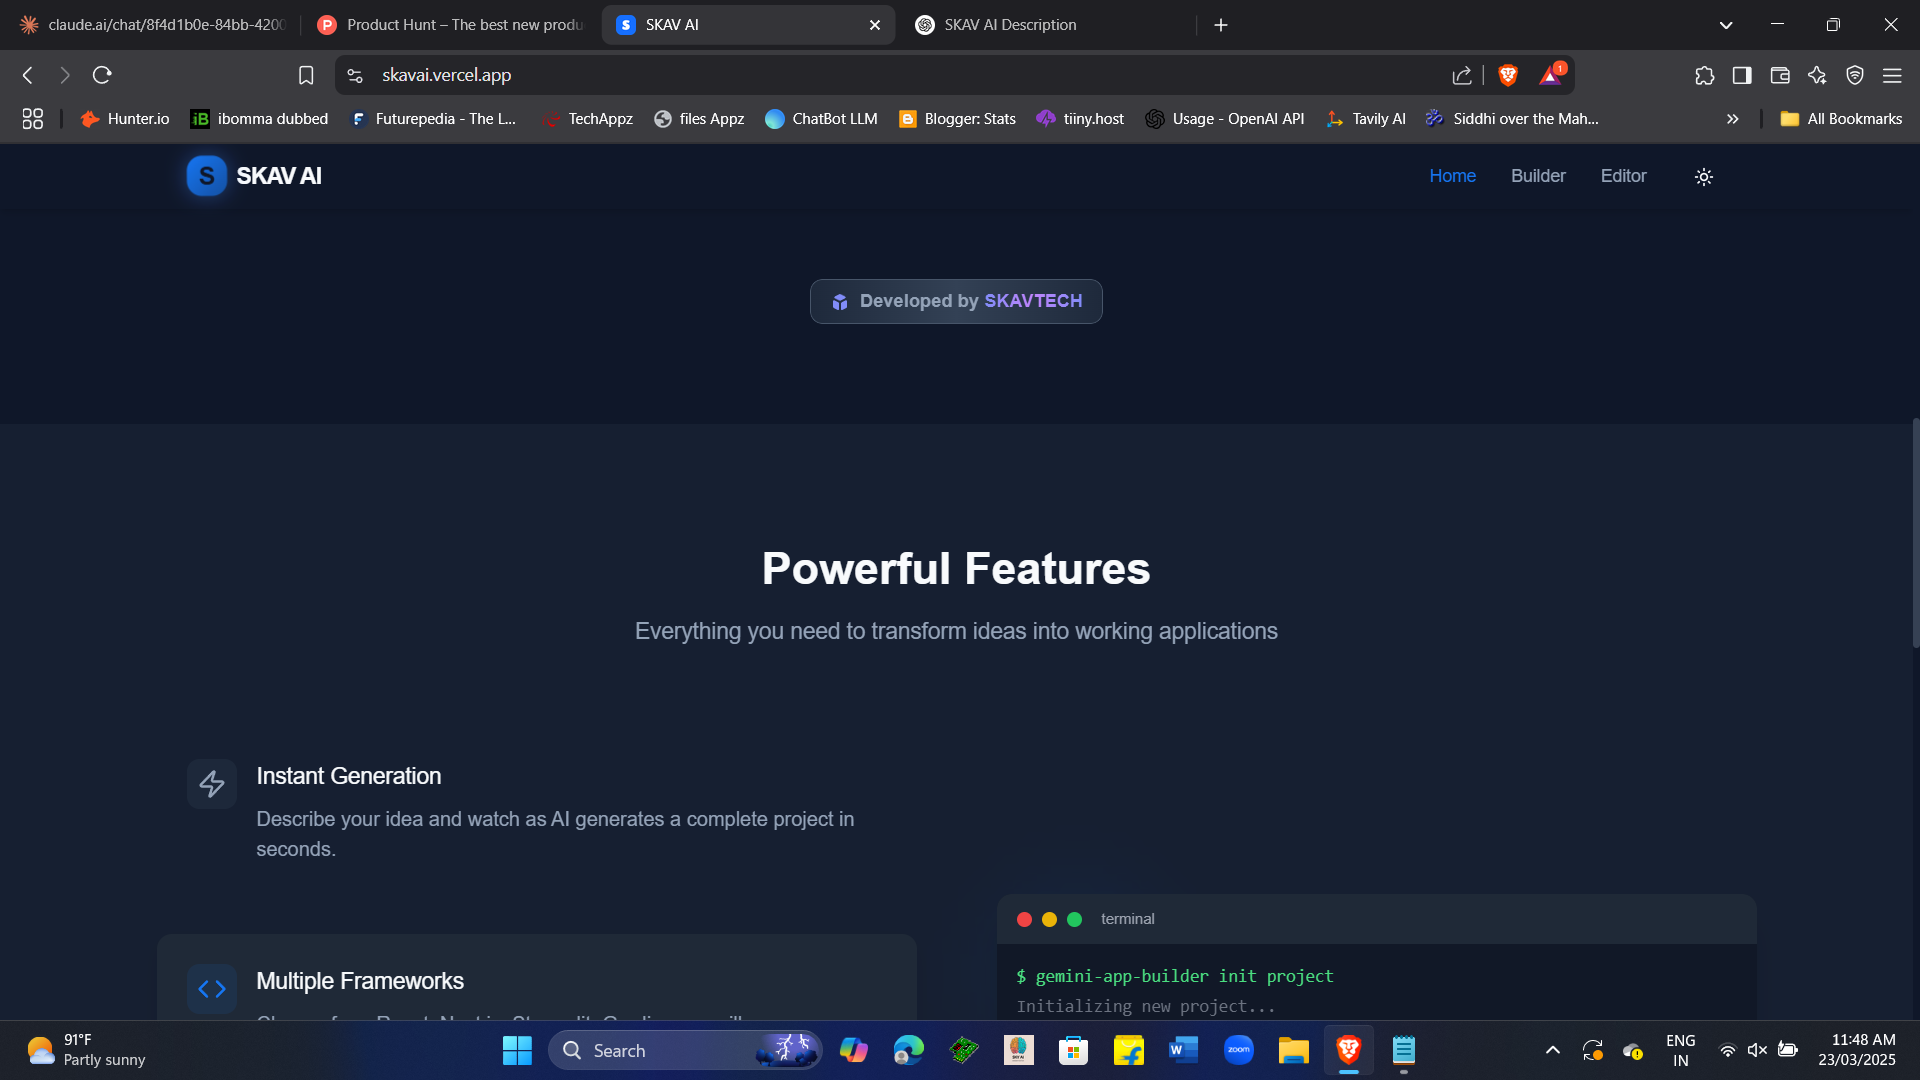Open the Hunter.io bookmark

(125, 119)
